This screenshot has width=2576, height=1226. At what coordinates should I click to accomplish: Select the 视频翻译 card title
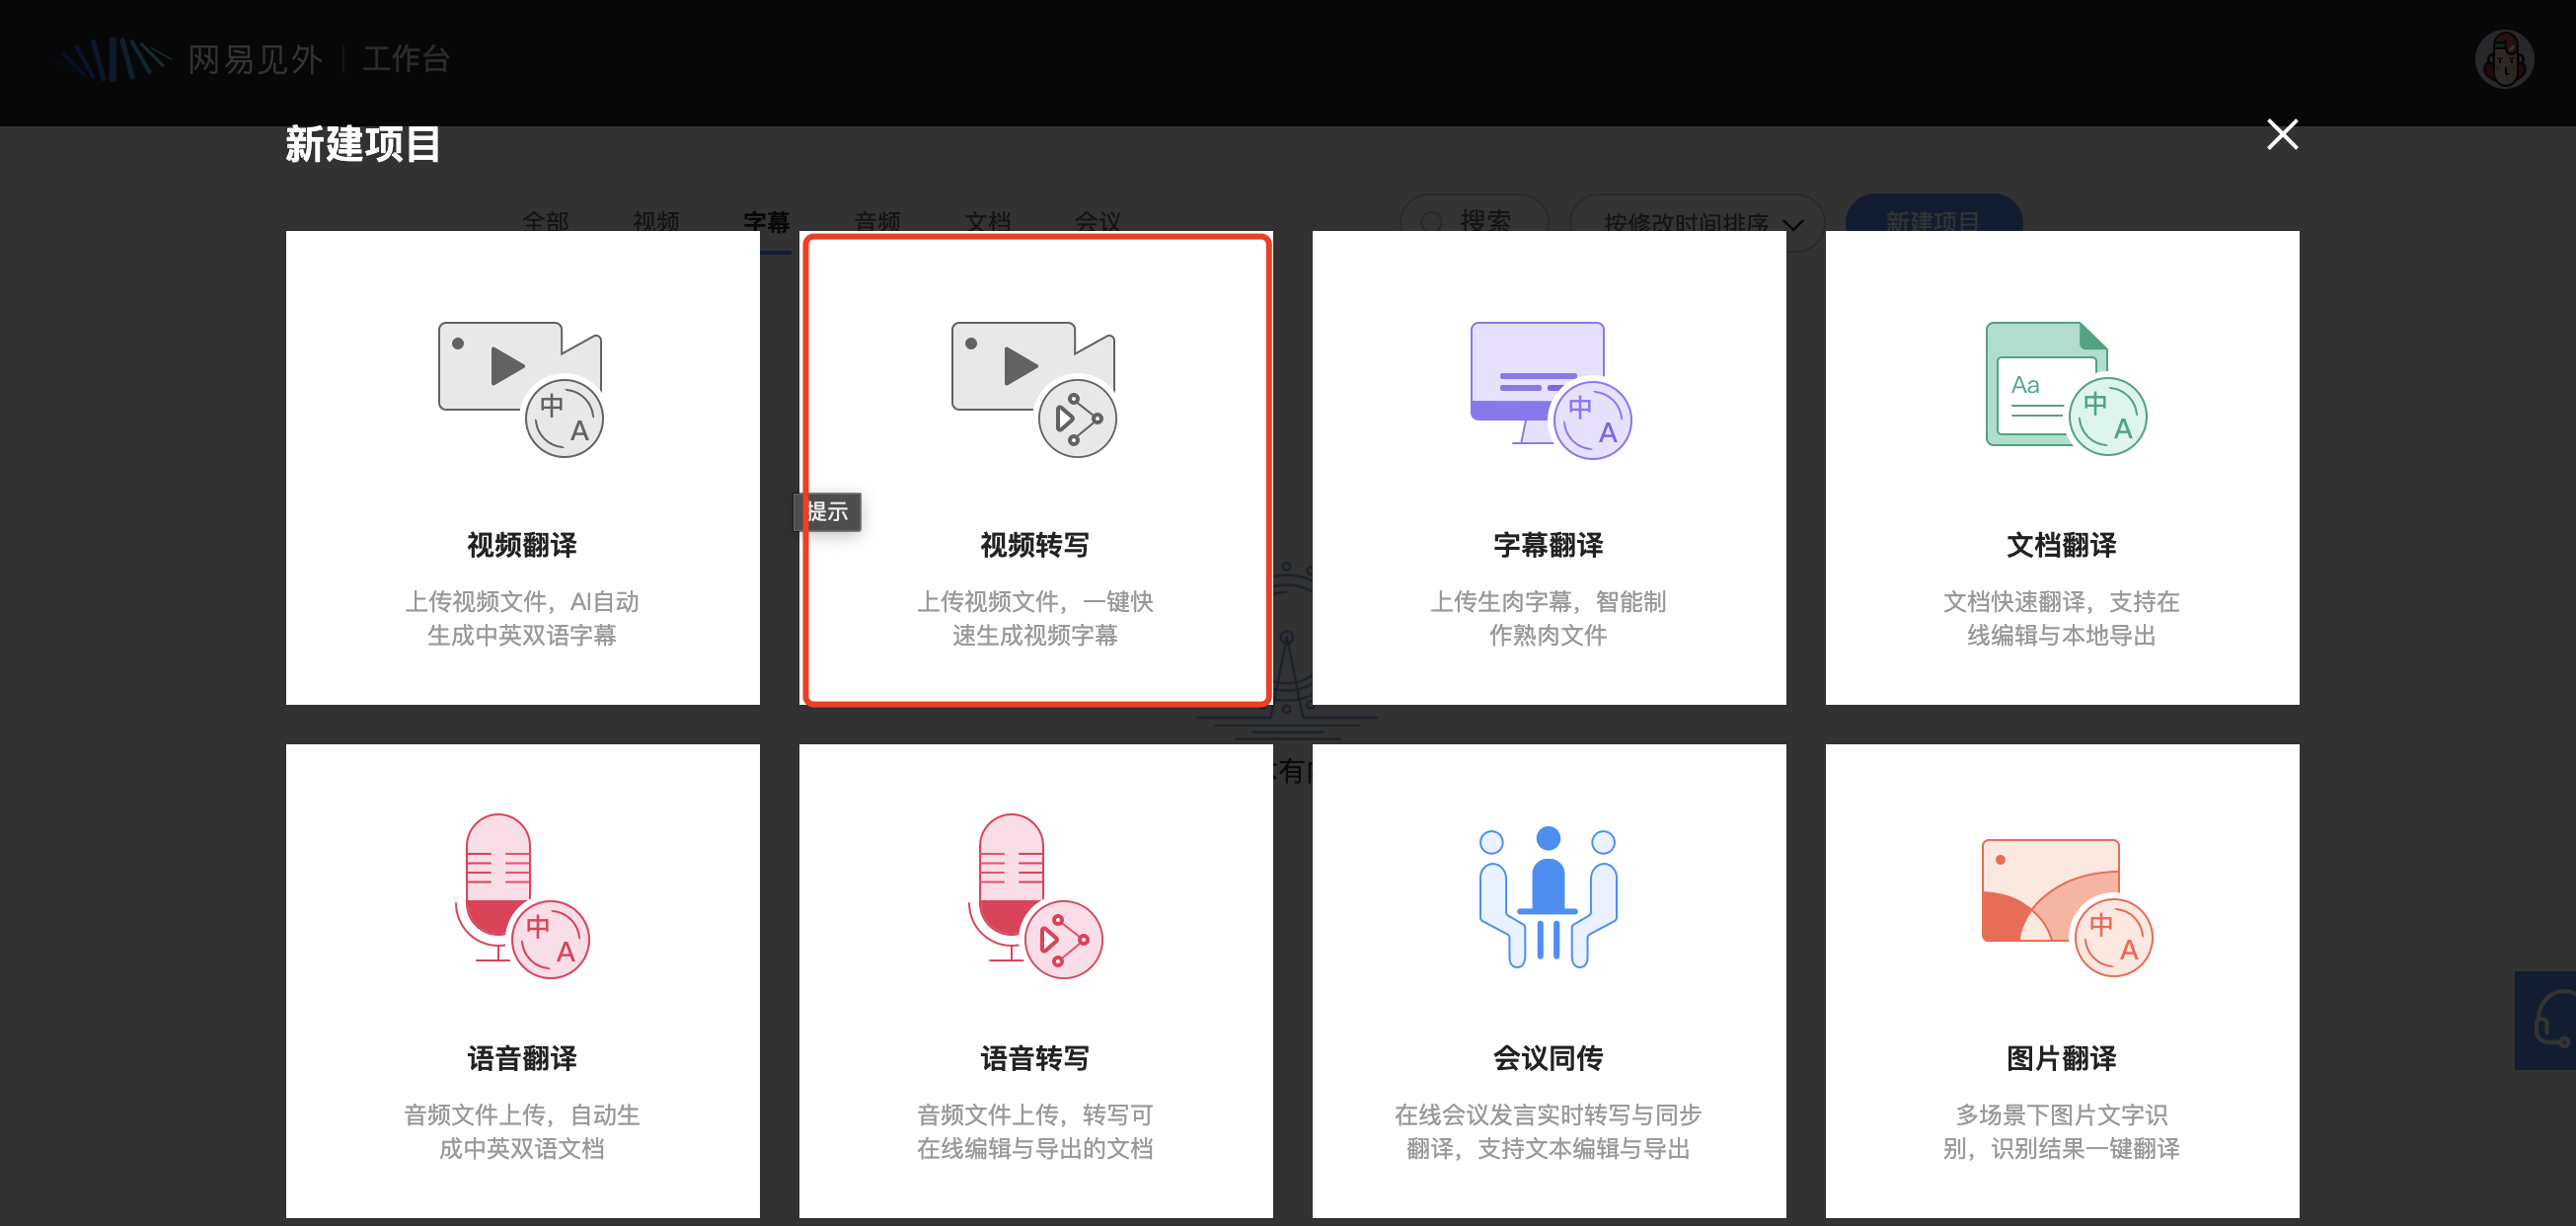[x=522, y=545]
